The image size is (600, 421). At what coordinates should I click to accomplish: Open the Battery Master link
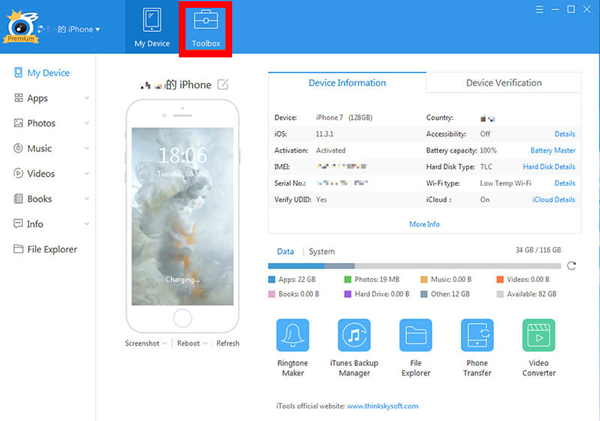click(x=553, y=150)
